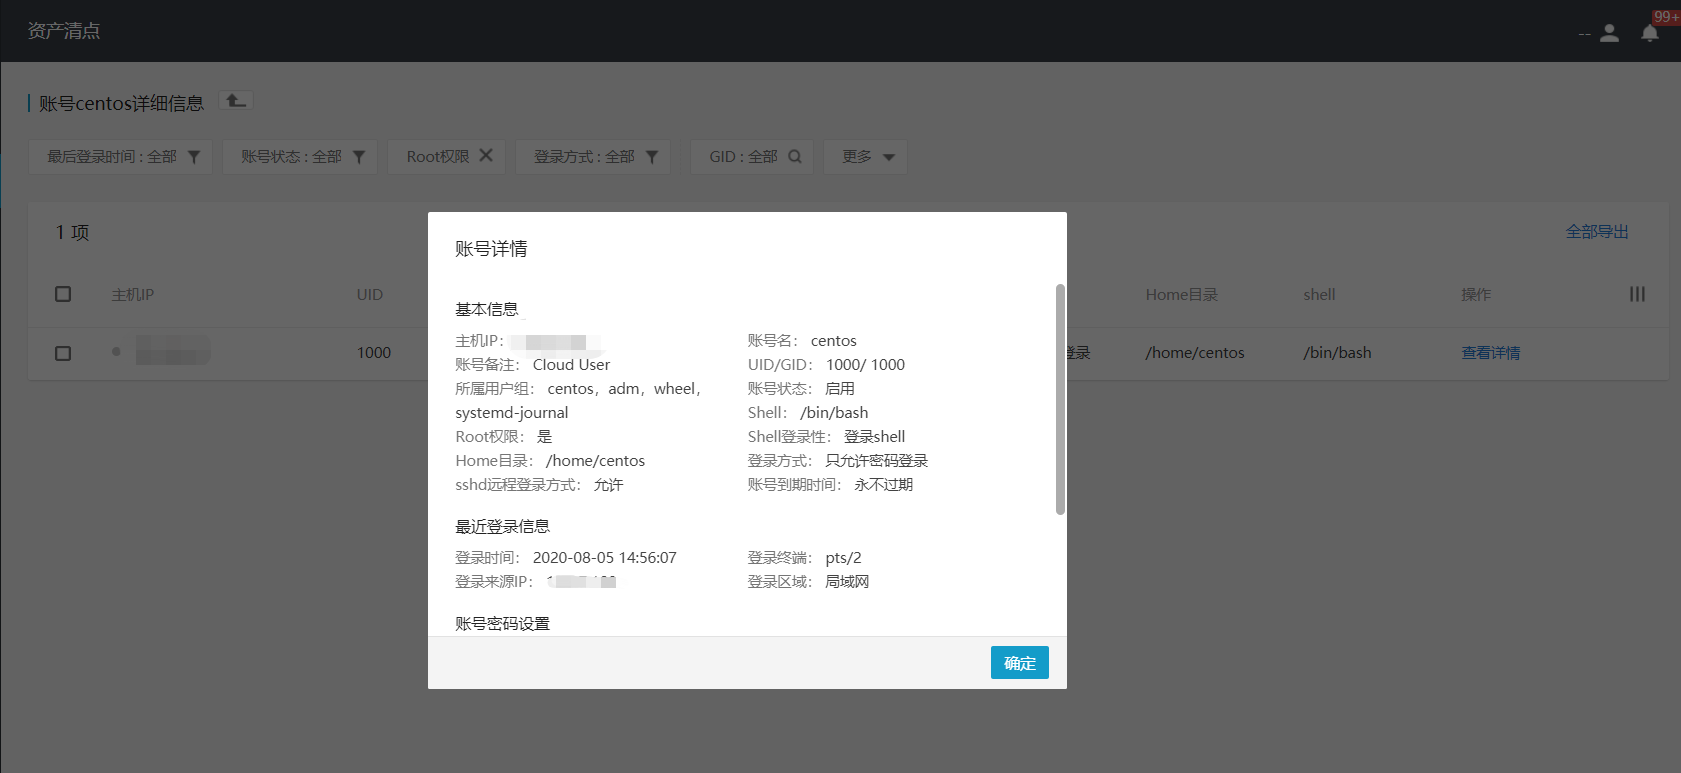Click the /home/centos table cell
Image resolution: width=1681 pixels, height=773 pixels.
[1195, 353]
